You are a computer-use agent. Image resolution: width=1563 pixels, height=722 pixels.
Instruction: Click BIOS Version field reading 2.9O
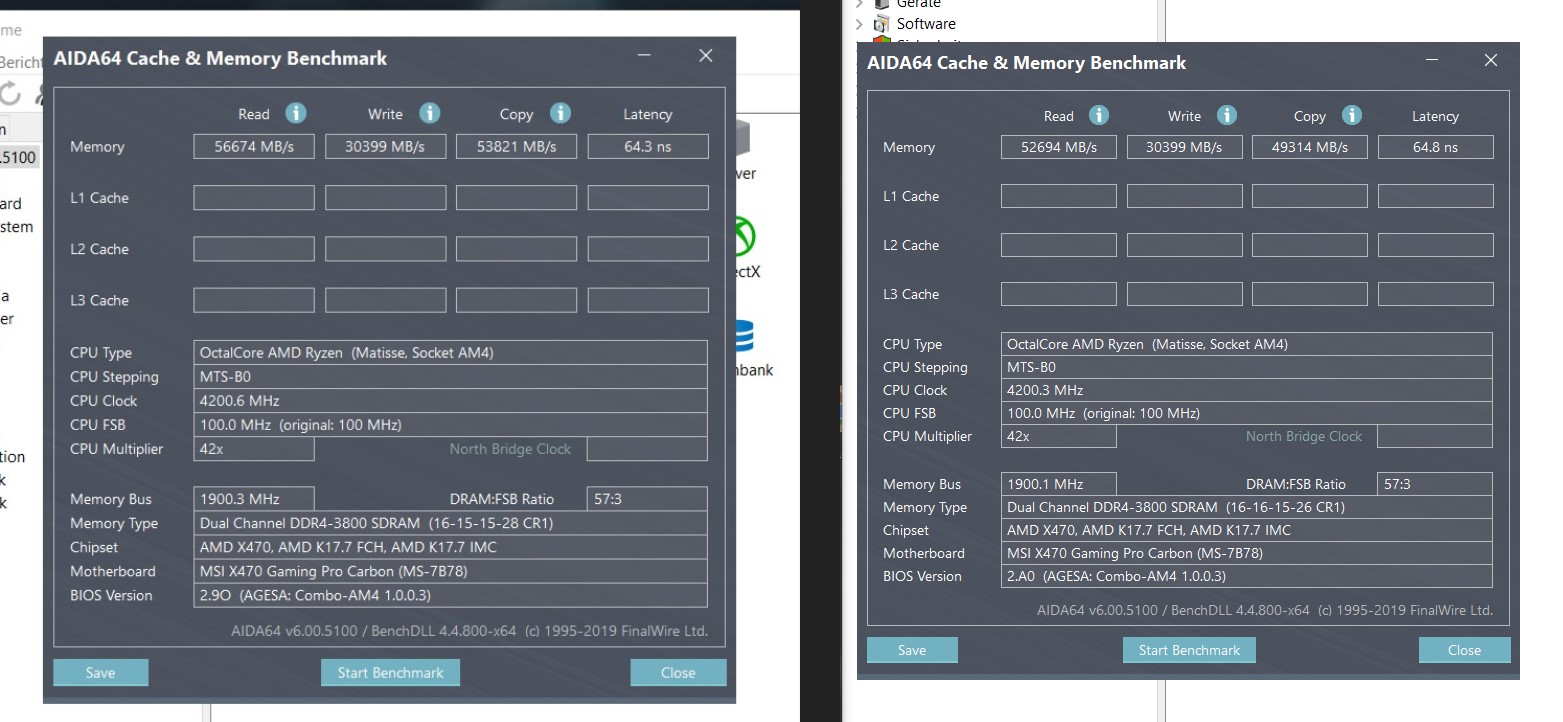(450, 595)
